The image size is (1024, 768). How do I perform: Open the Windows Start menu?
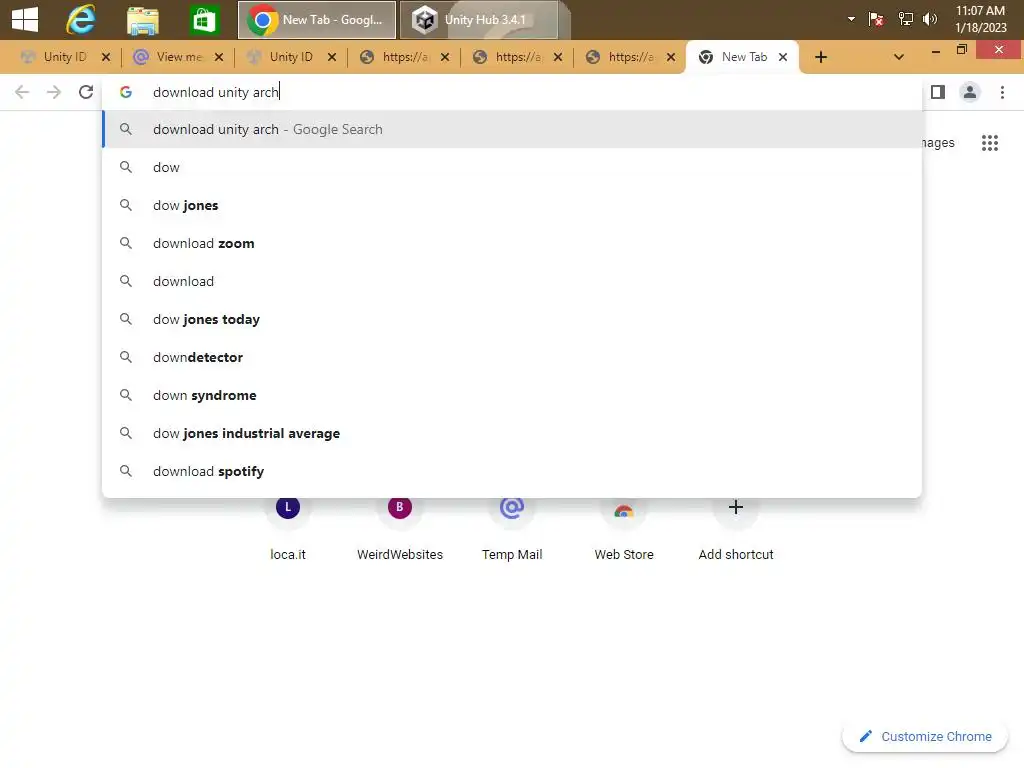click(25, 19)
